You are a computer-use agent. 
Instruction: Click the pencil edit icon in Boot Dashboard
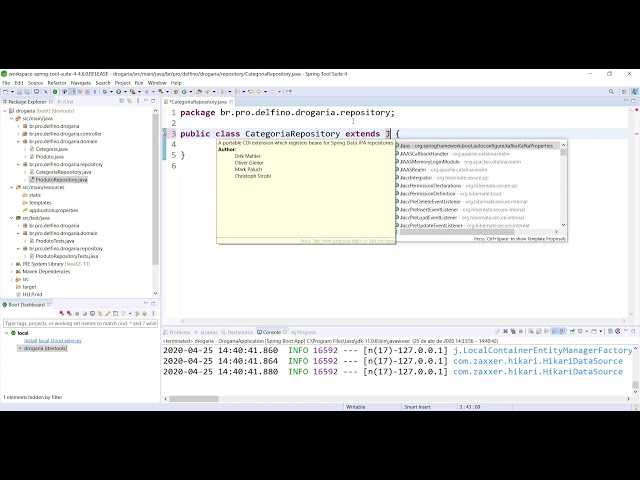108,313
